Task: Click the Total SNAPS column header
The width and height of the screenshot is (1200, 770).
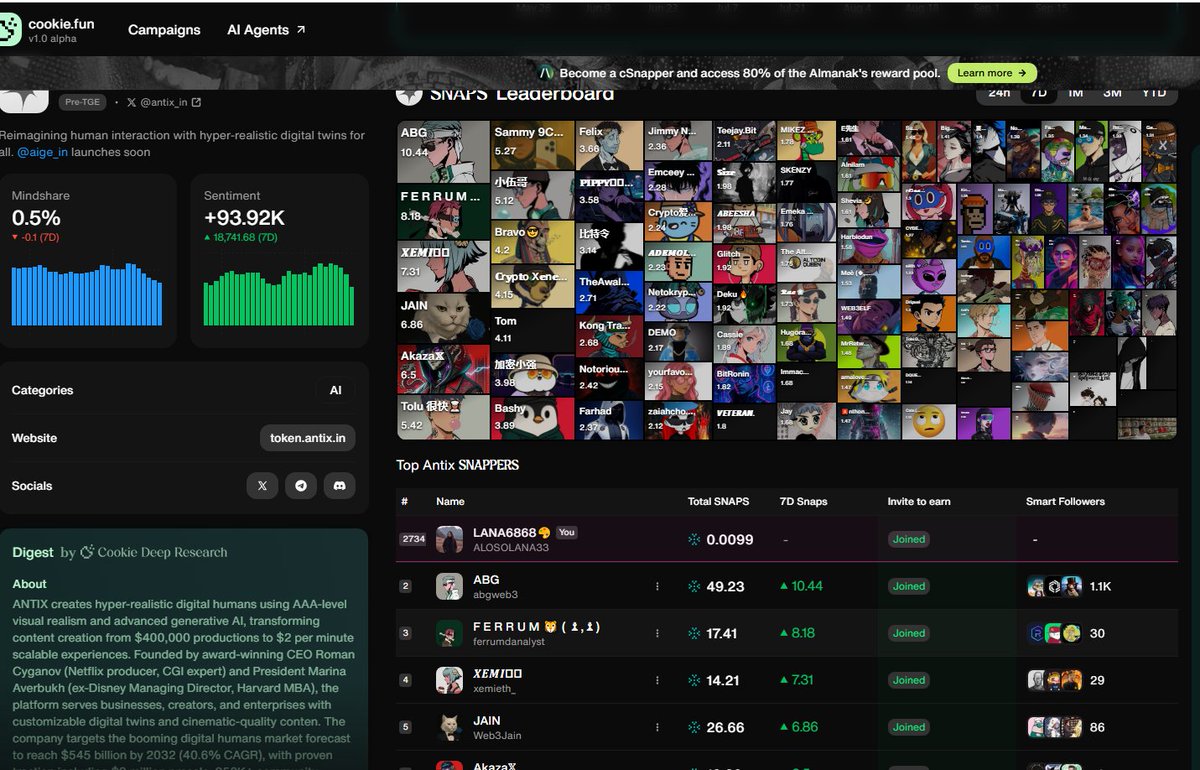Action: (x=718, y=501)
